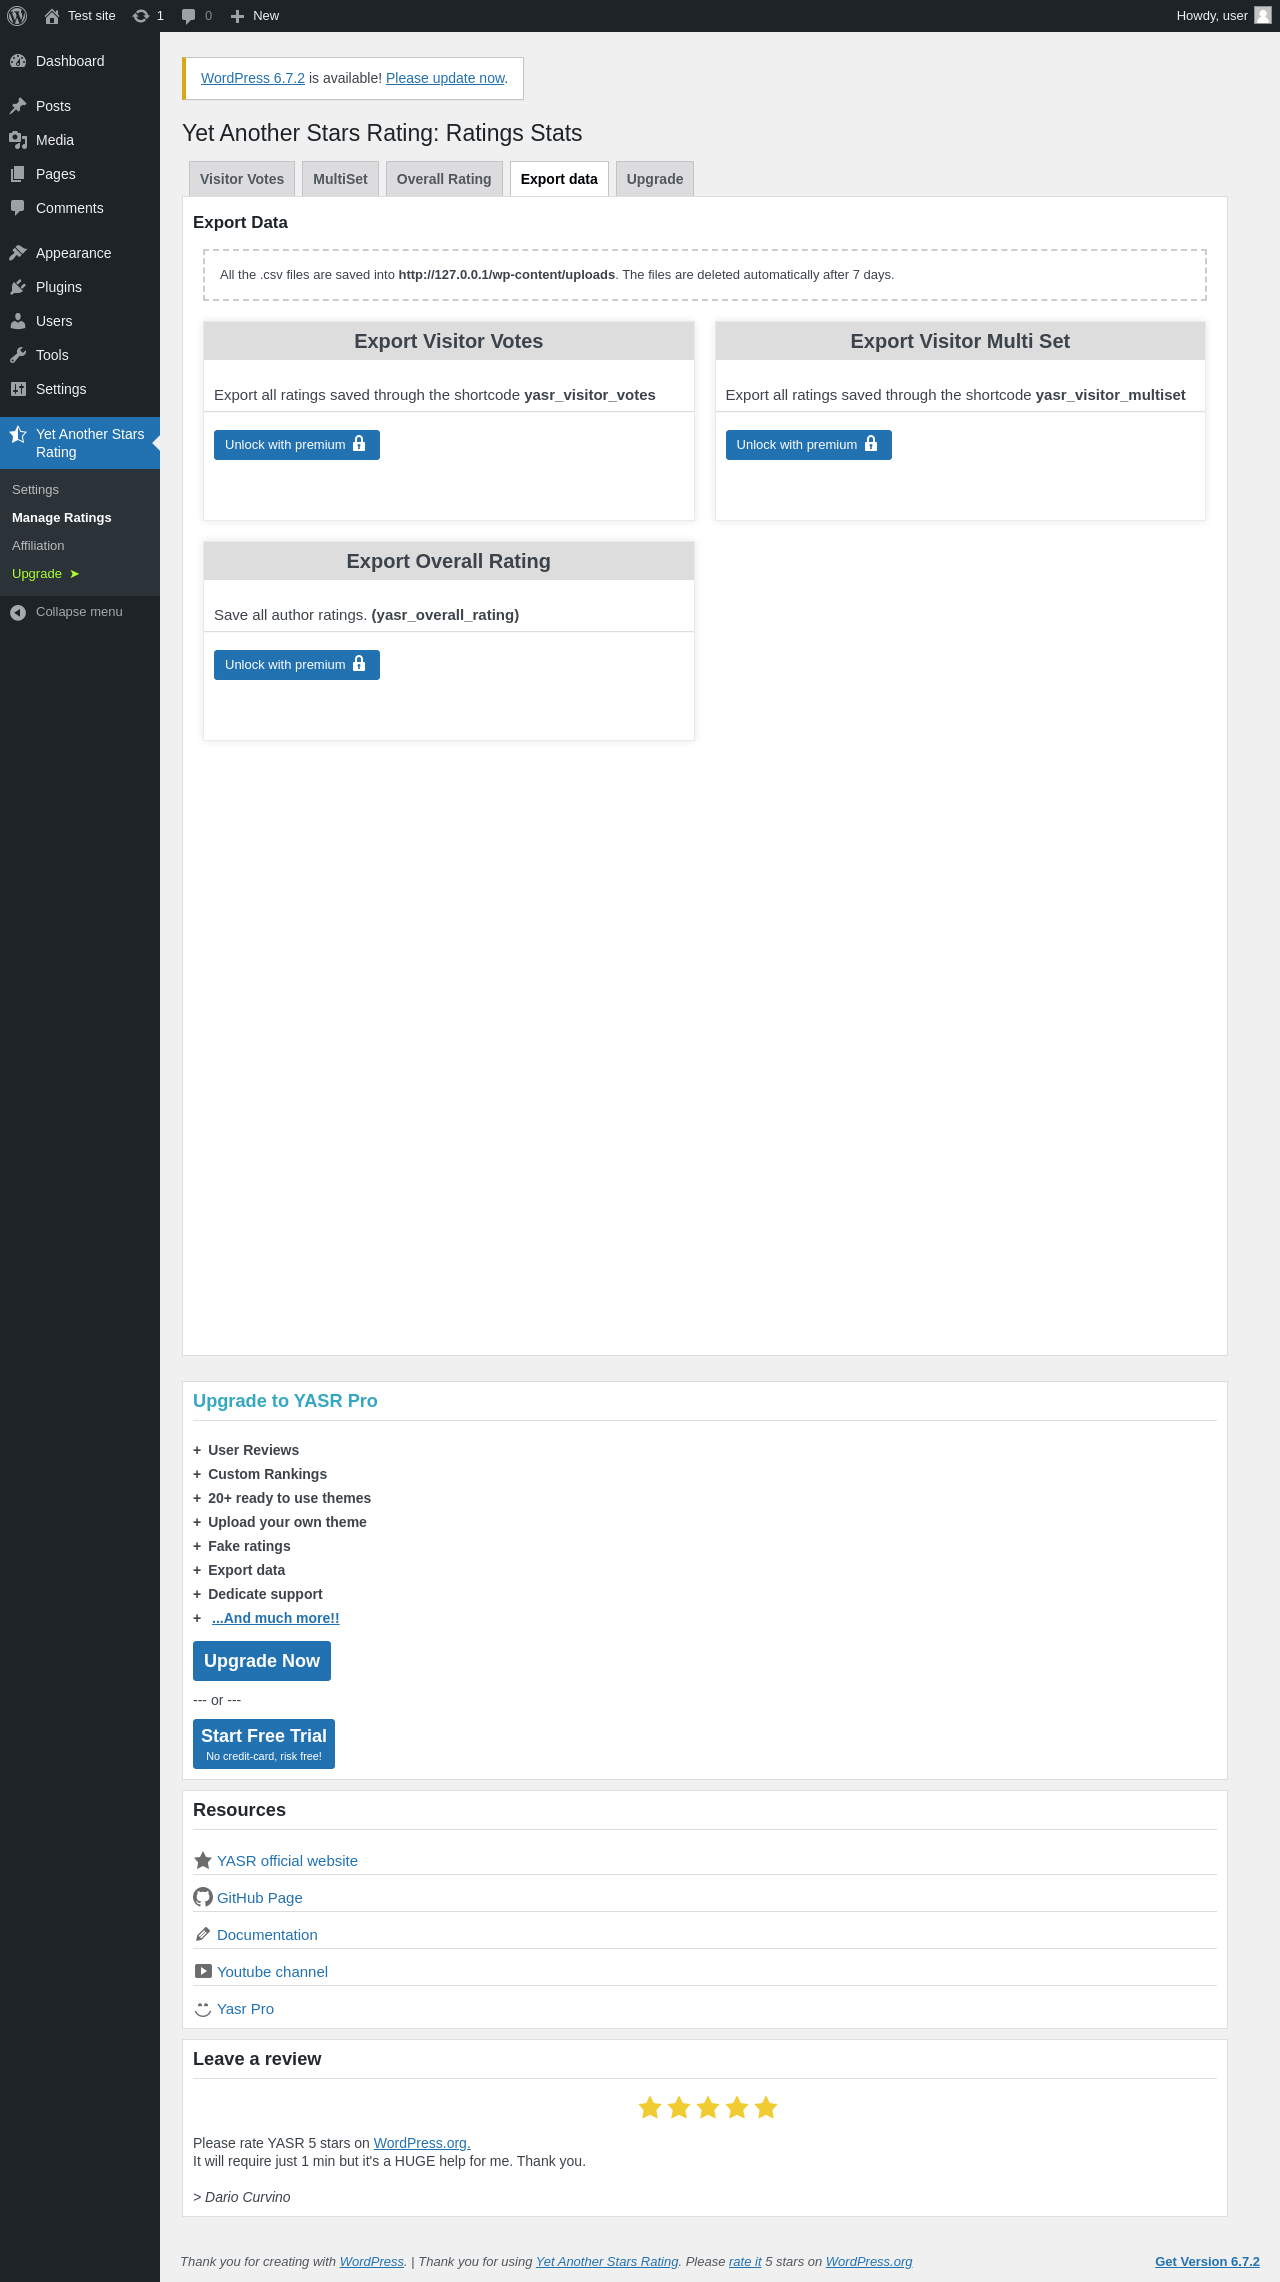The height and width of the screenshot is (2282, 1280).
Task: Click the rate it link in the footer
Action: point(745,2262)
